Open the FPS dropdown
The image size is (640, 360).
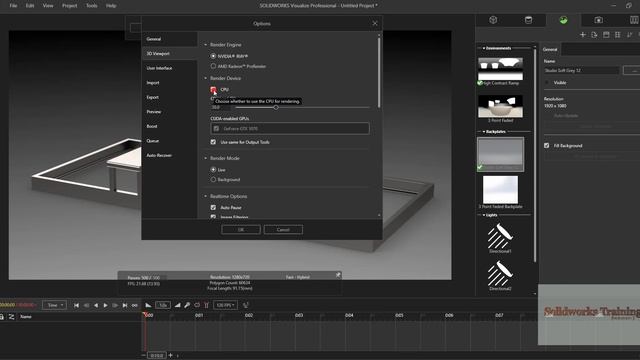(x=226, y=305)
